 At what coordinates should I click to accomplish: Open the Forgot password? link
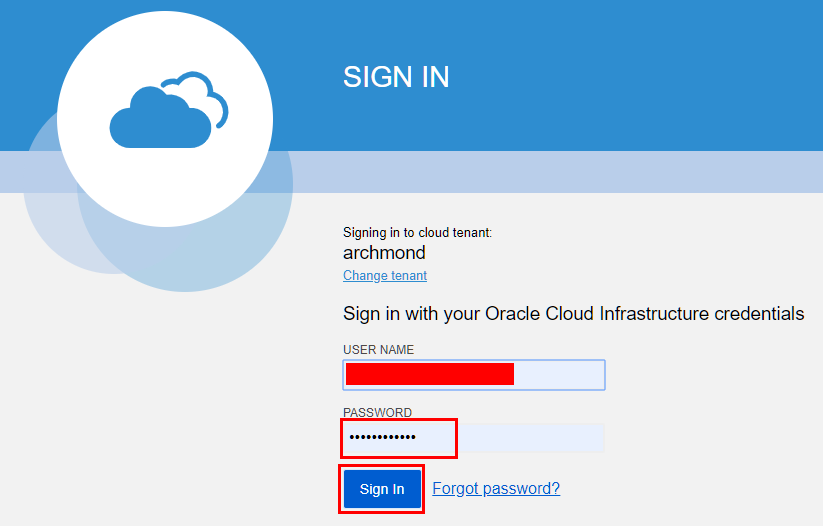coord(496,488)
